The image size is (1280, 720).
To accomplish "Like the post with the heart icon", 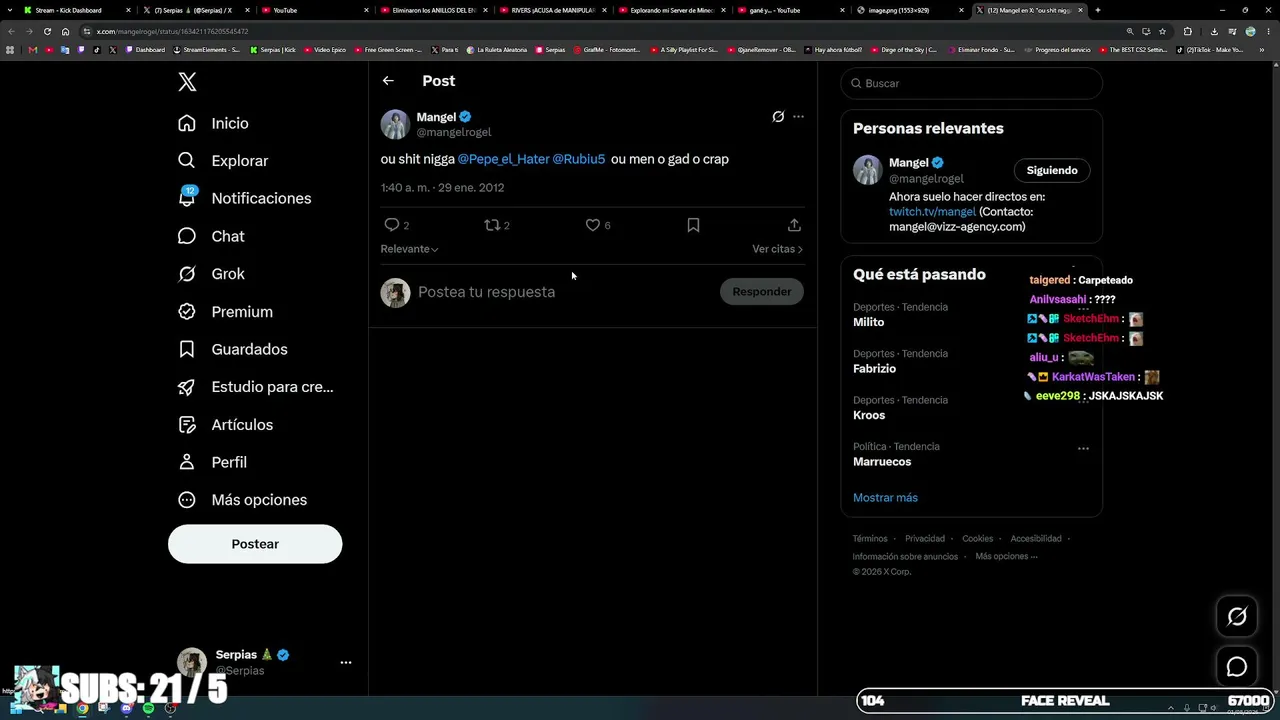I will pyautogui.click(x=593, y=225).
